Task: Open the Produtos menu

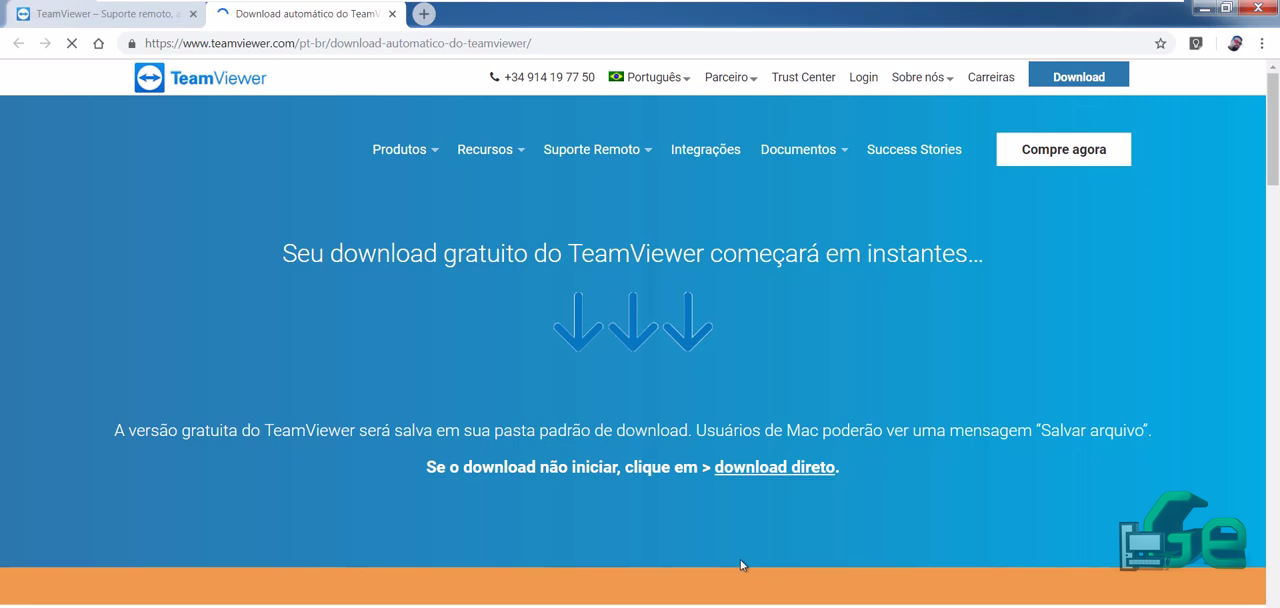Action: [x=405, y=149]
